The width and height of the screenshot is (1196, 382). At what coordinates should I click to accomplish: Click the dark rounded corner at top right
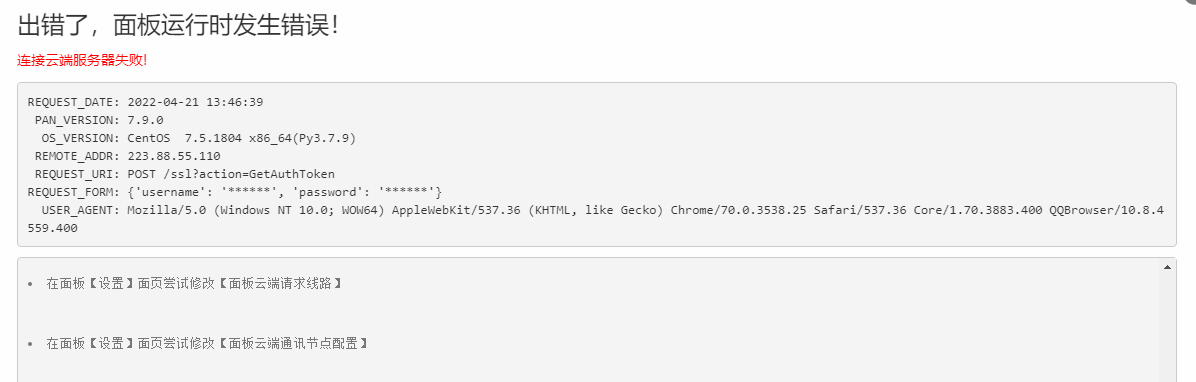point(1191,2)
